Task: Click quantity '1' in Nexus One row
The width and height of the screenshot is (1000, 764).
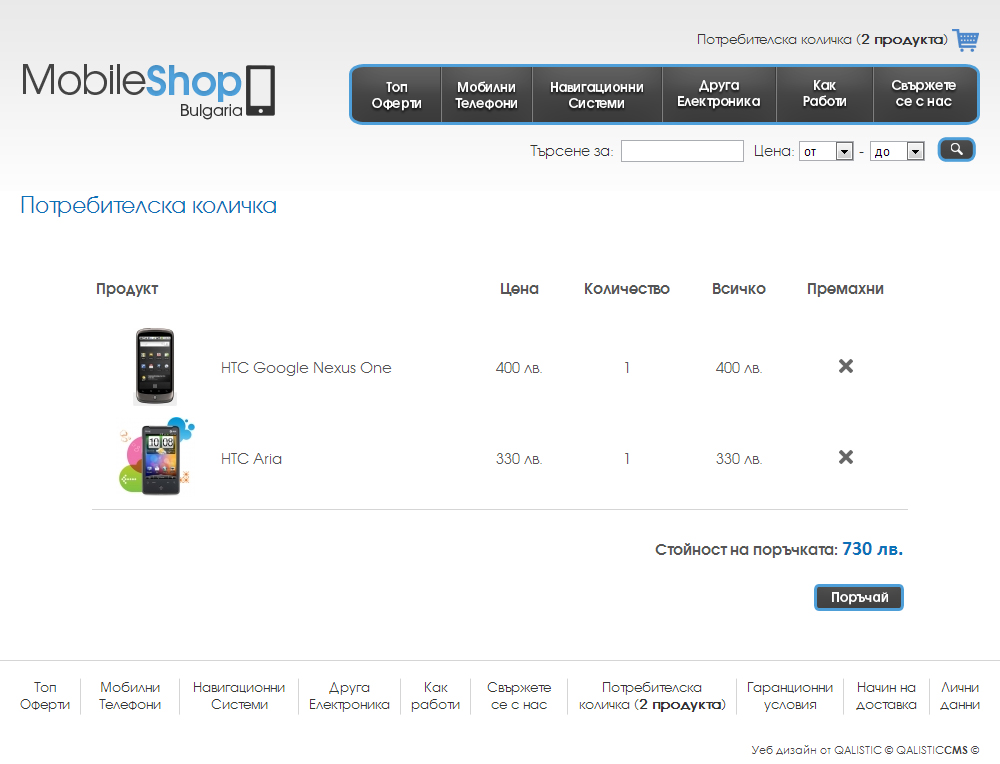Action: 627,368
